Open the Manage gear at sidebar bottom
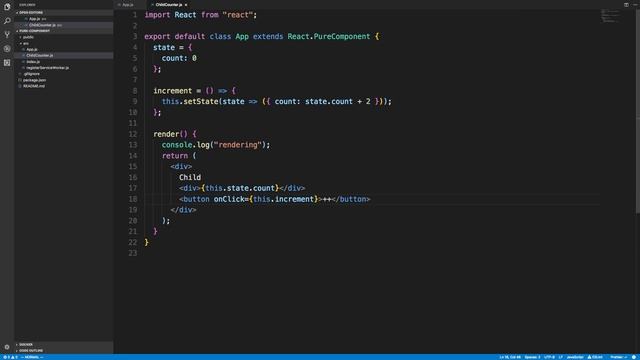This screenshot has height=360, width=640. 7,347
